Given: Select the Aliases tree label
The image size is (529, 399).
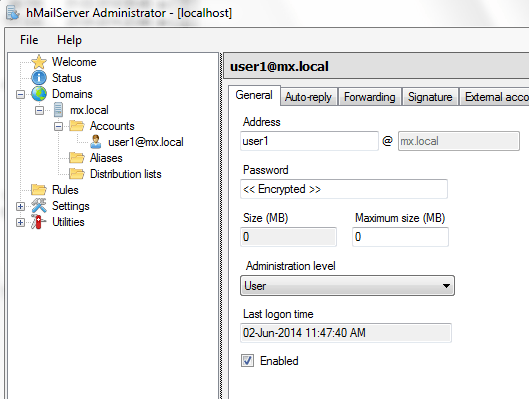Looking at the screenshot, I should (x=106, y=158).
